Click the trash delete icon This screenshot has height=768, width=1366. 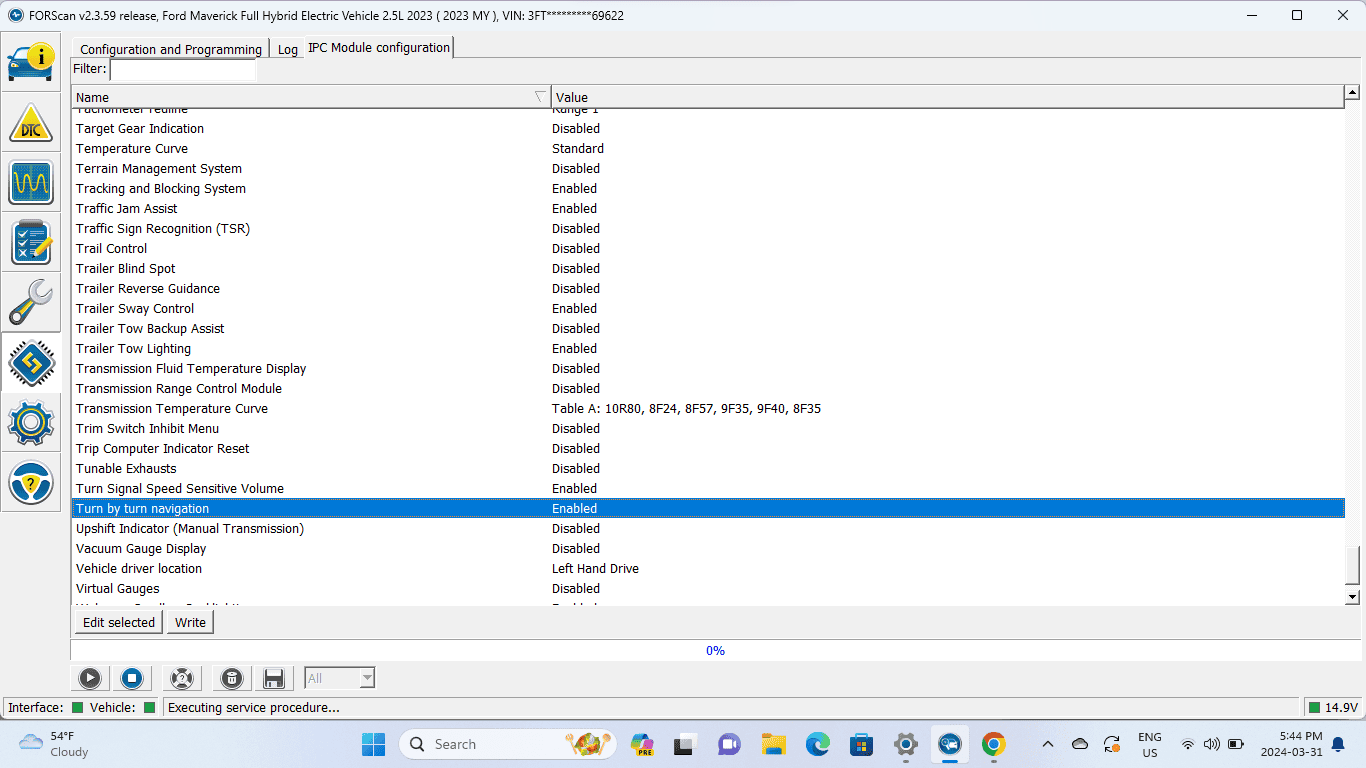point(231,678)
